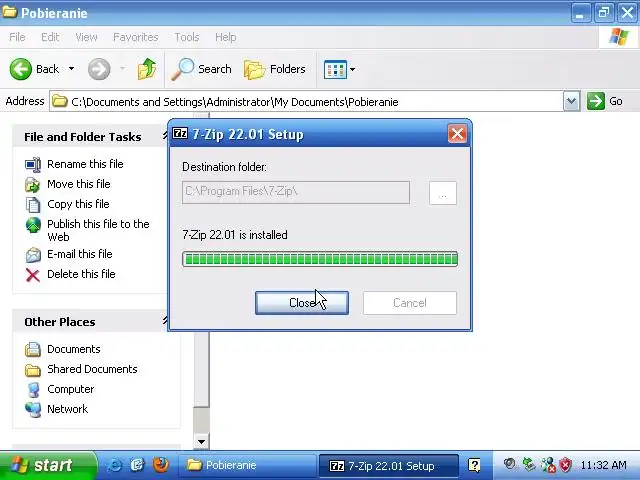
Task: Open Shared Documents in Other Places
Action: [x=92, y=369]
